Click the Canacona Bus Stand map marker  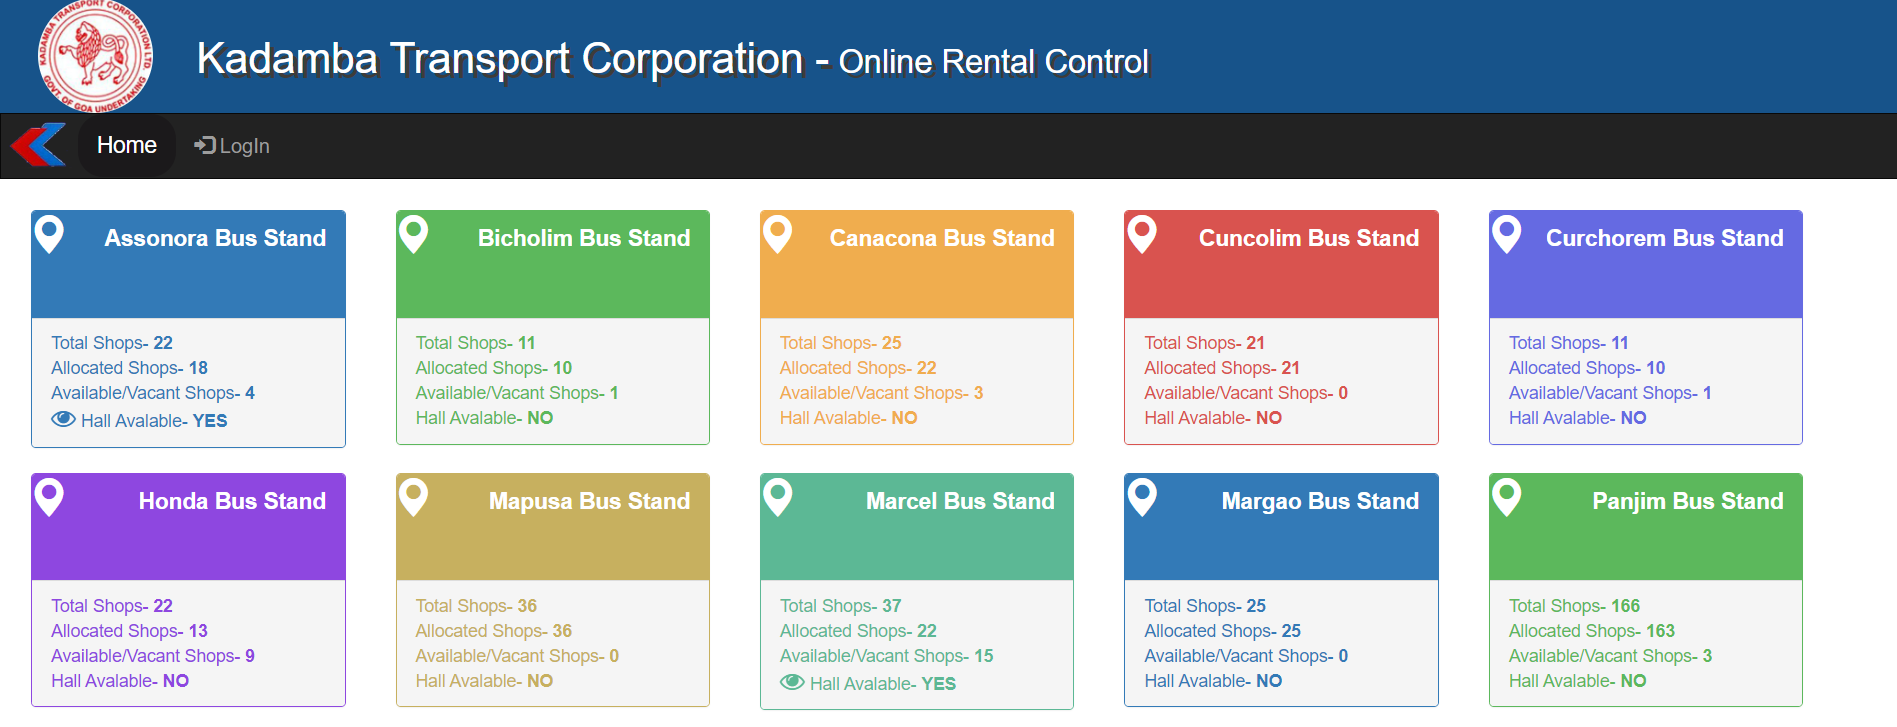tap(777, 235)
